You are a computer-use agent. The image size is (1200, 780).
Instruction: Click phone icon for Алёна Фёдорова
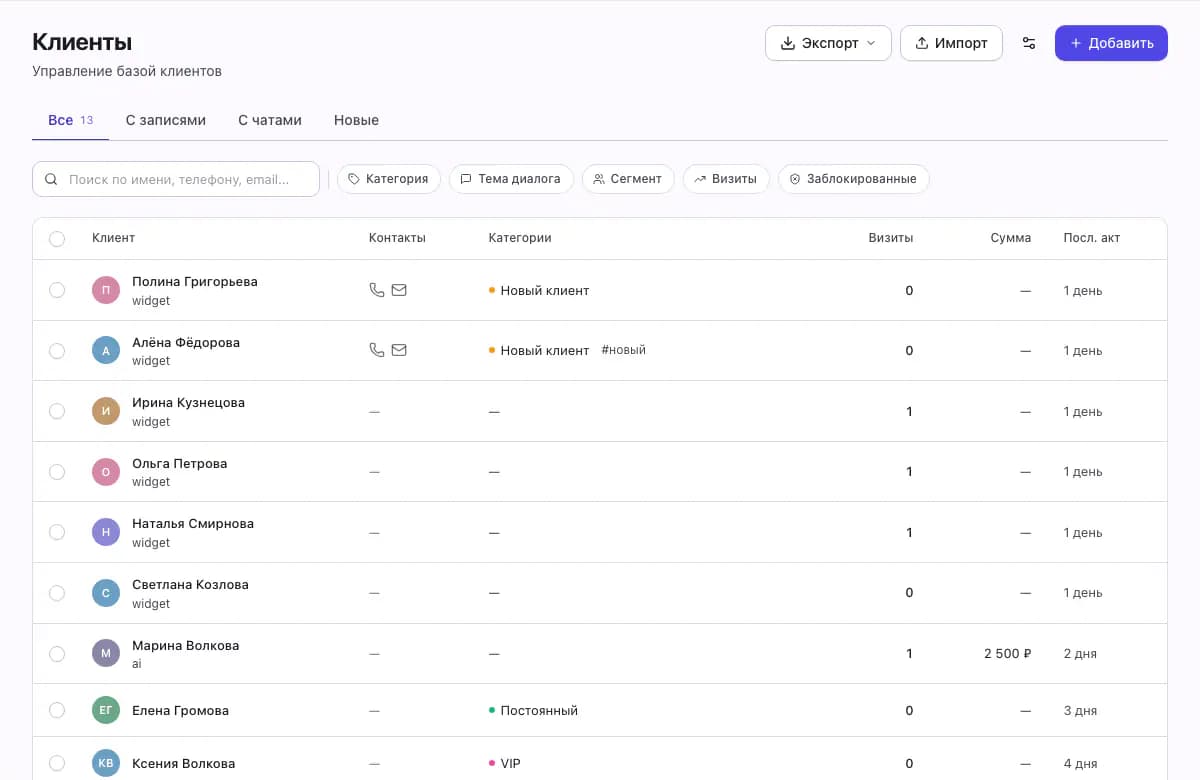coord(376,350)
